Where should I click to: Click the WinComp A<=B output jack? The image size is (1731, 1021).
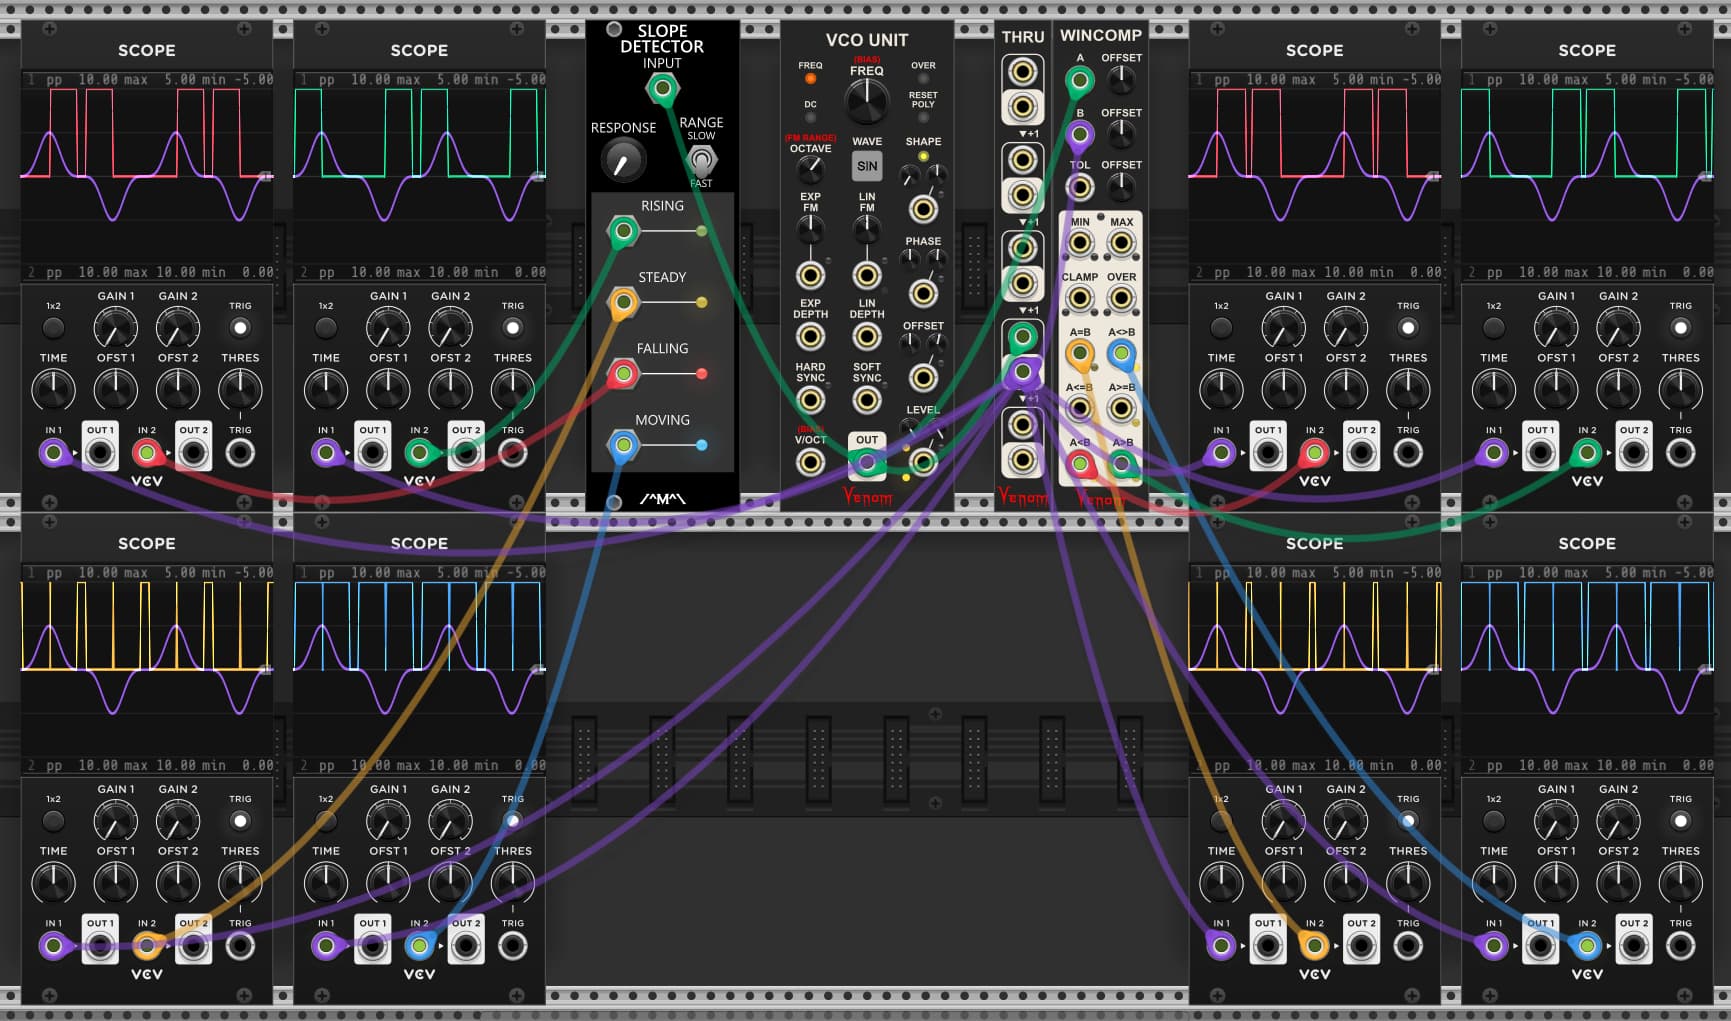[x=1080, y=408]
